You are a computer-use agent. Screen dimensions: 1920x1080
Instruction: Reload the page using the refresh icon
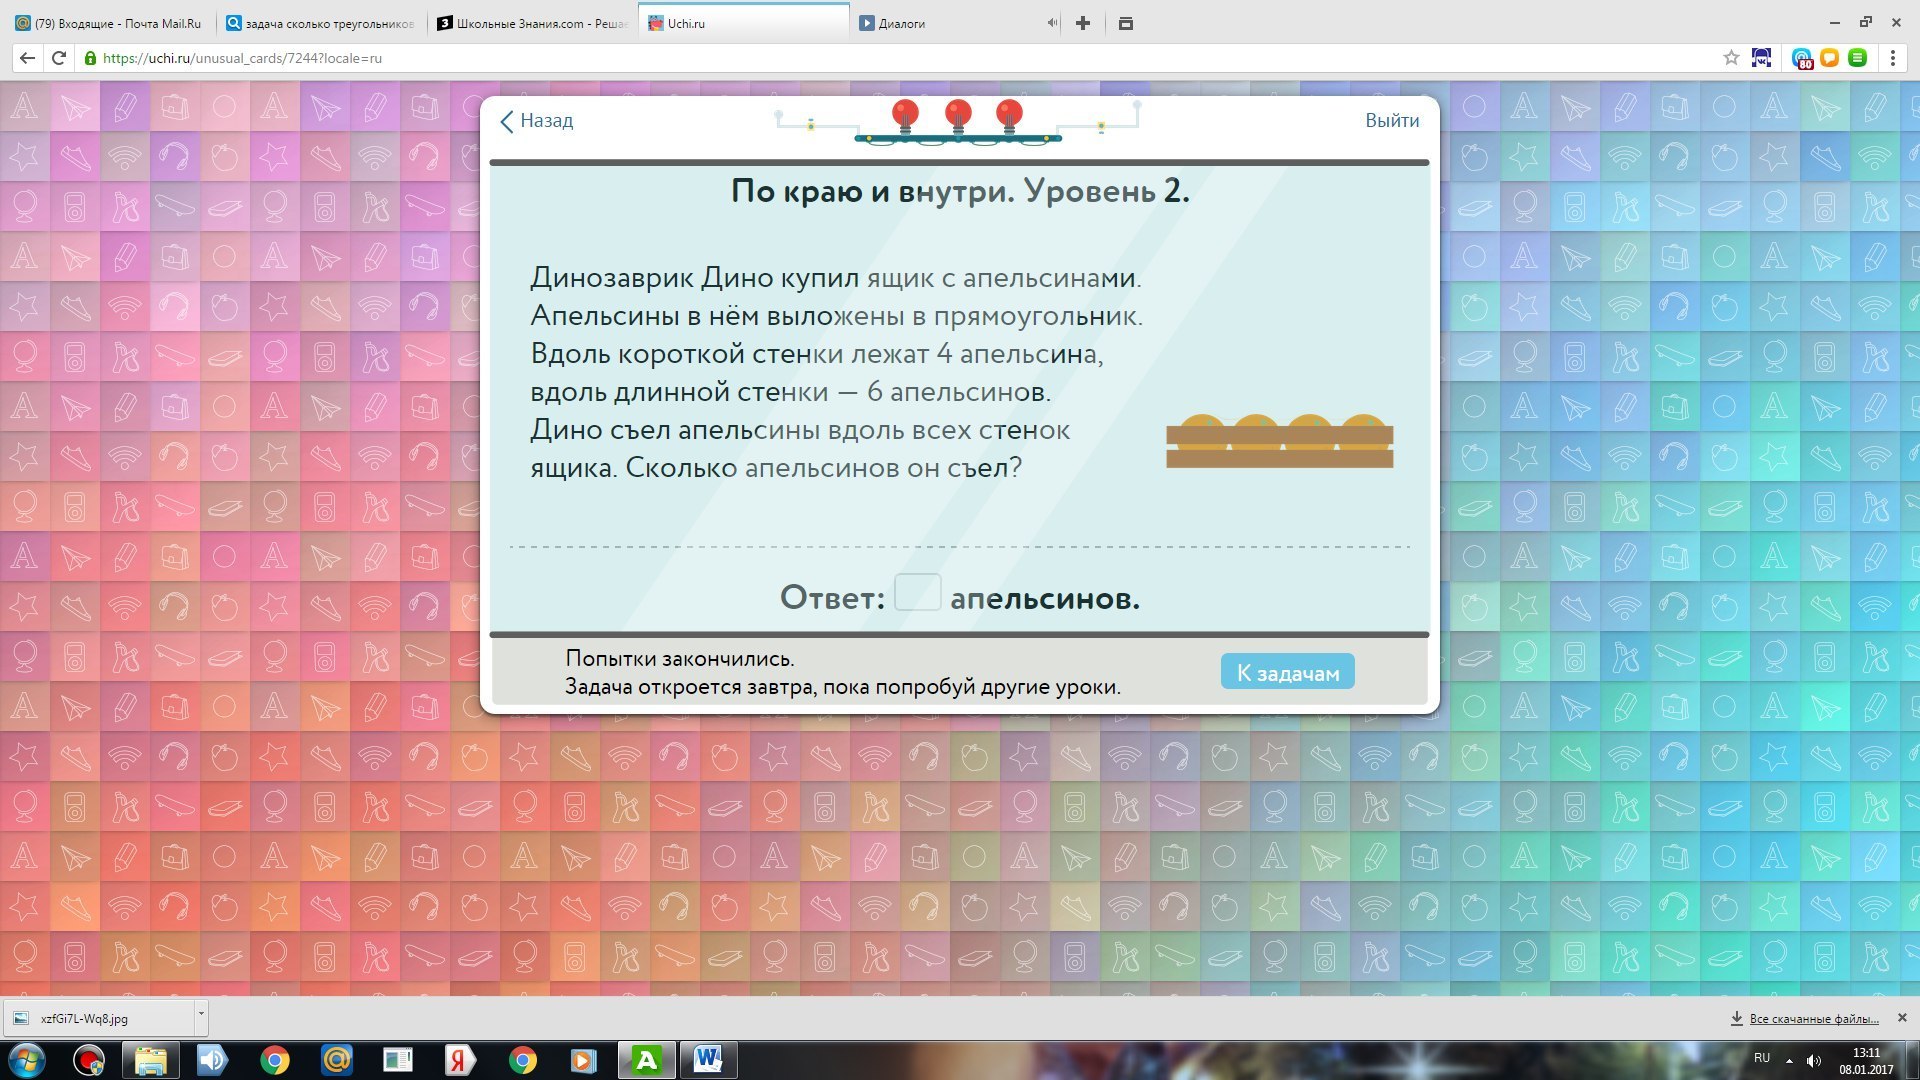(59, 58)
